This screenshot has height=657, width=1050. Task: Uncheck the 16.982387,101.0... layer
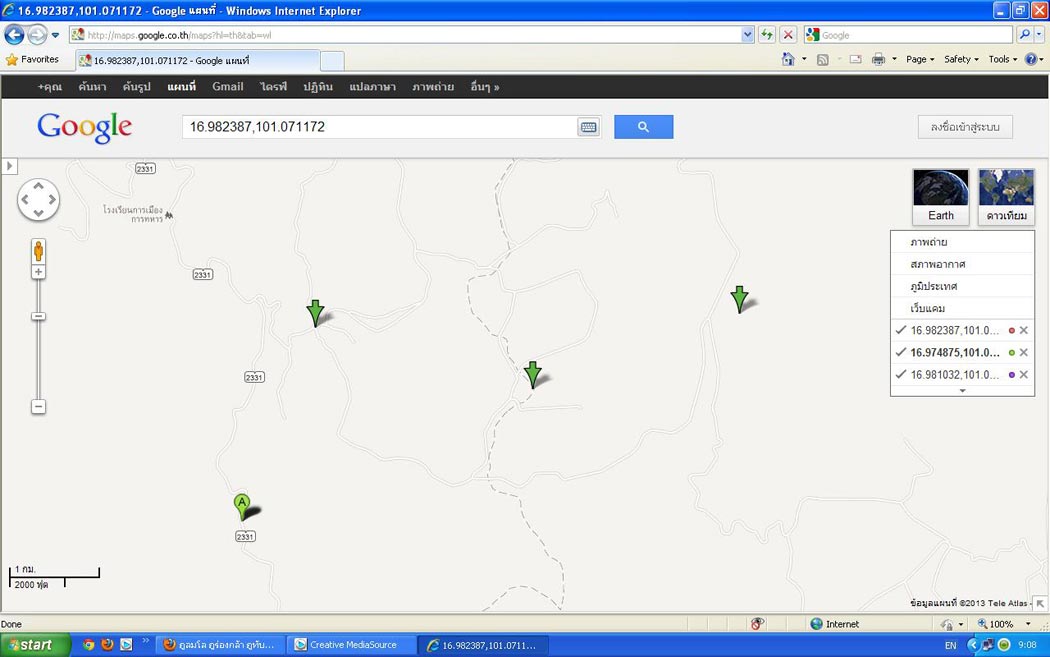pos(901,330)
